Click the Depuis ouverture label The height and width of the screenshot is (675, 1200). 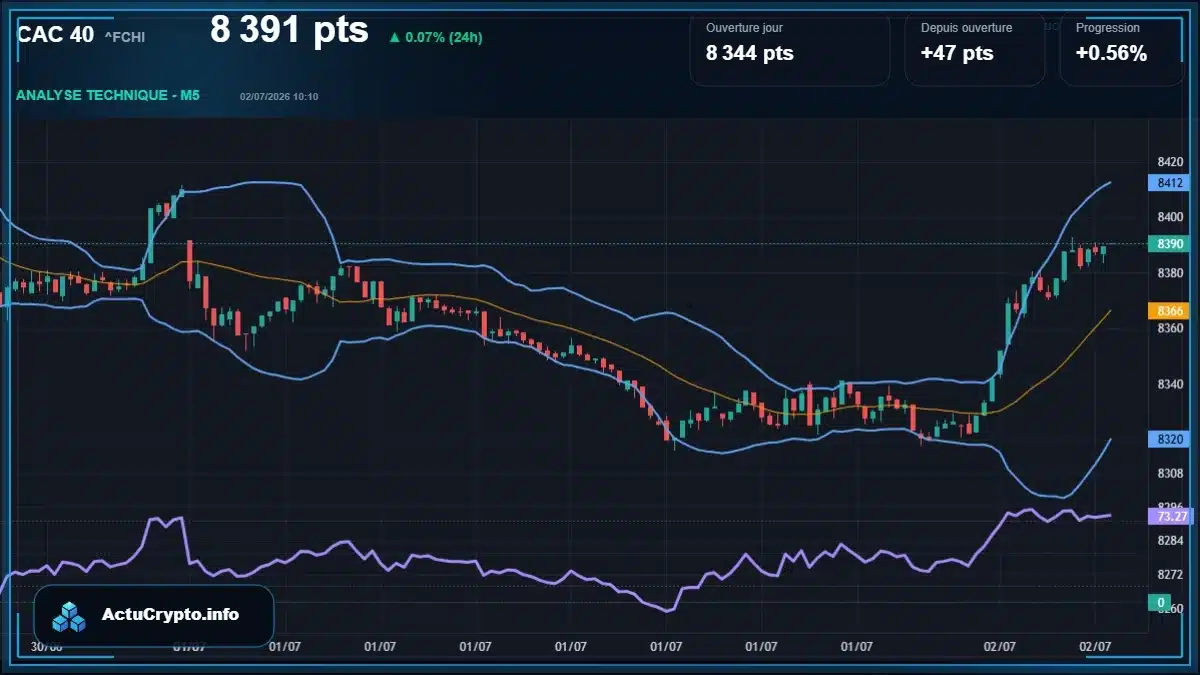[966, 28]
